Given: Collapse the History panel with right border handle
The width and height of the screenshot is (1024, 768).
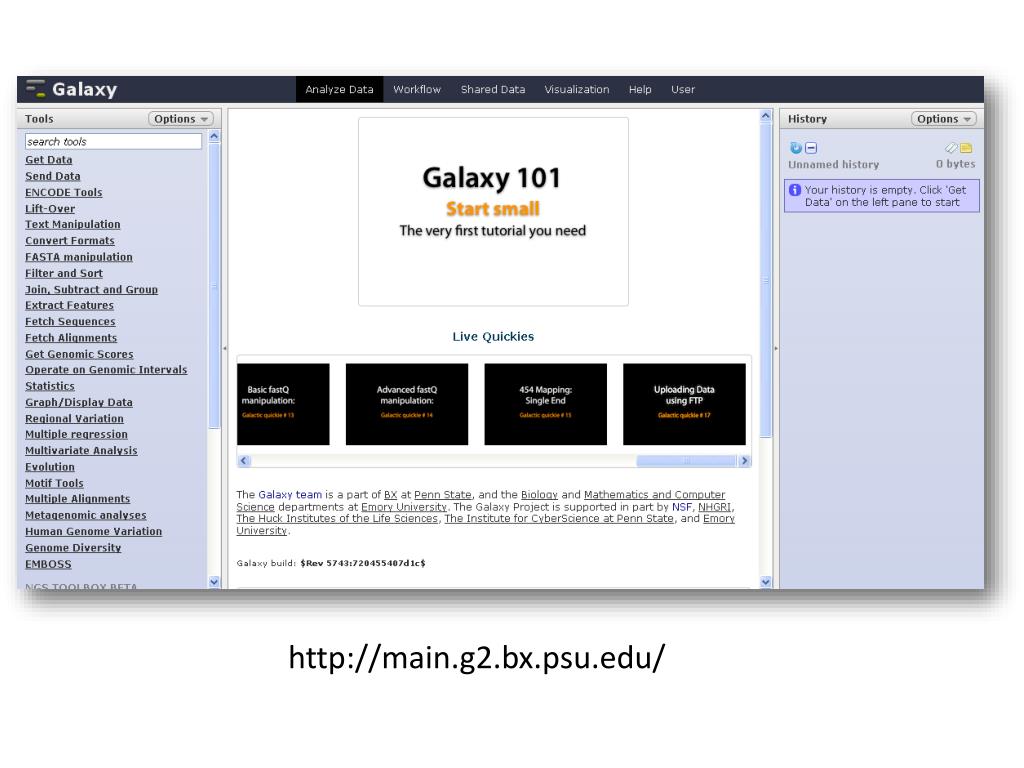Looking at the screenshot, I should [776, 348].
